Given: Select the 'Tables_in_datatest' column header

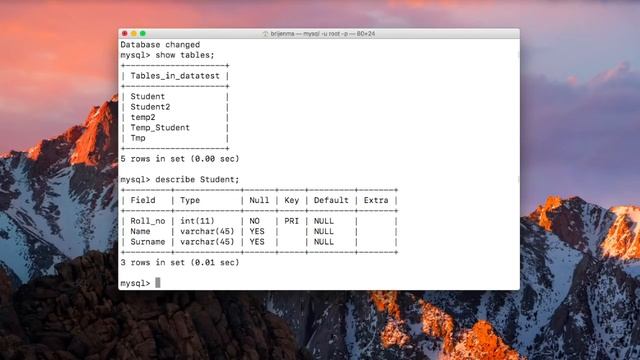Looking at the screenshot, I should pyautogui.click(x=175, y=76).
